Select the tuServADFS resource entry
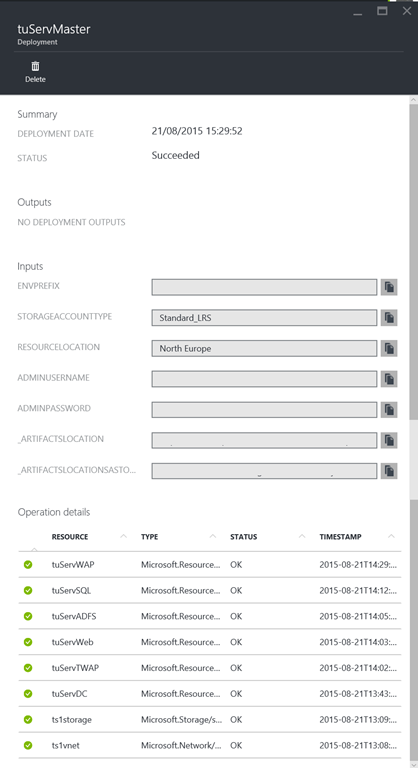The height and width of the screenshot is (768, 418). [x=74, y=616]
